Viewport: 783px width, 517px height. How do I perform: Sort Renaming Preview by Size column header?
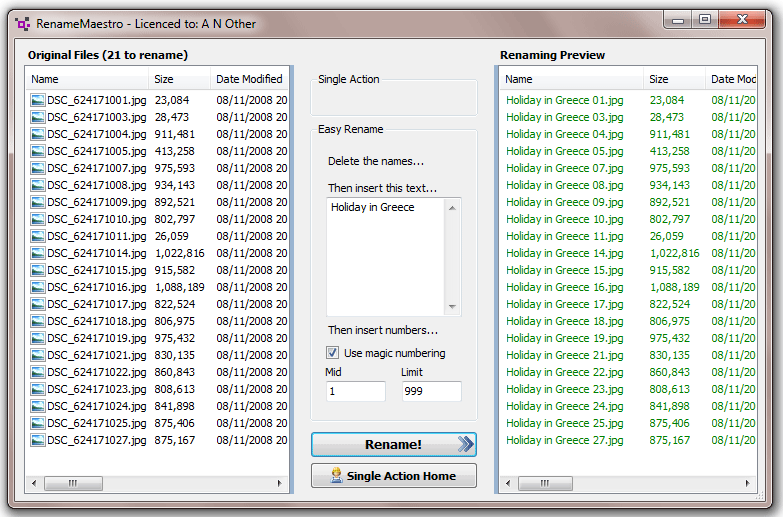click(x=674, y=79)
